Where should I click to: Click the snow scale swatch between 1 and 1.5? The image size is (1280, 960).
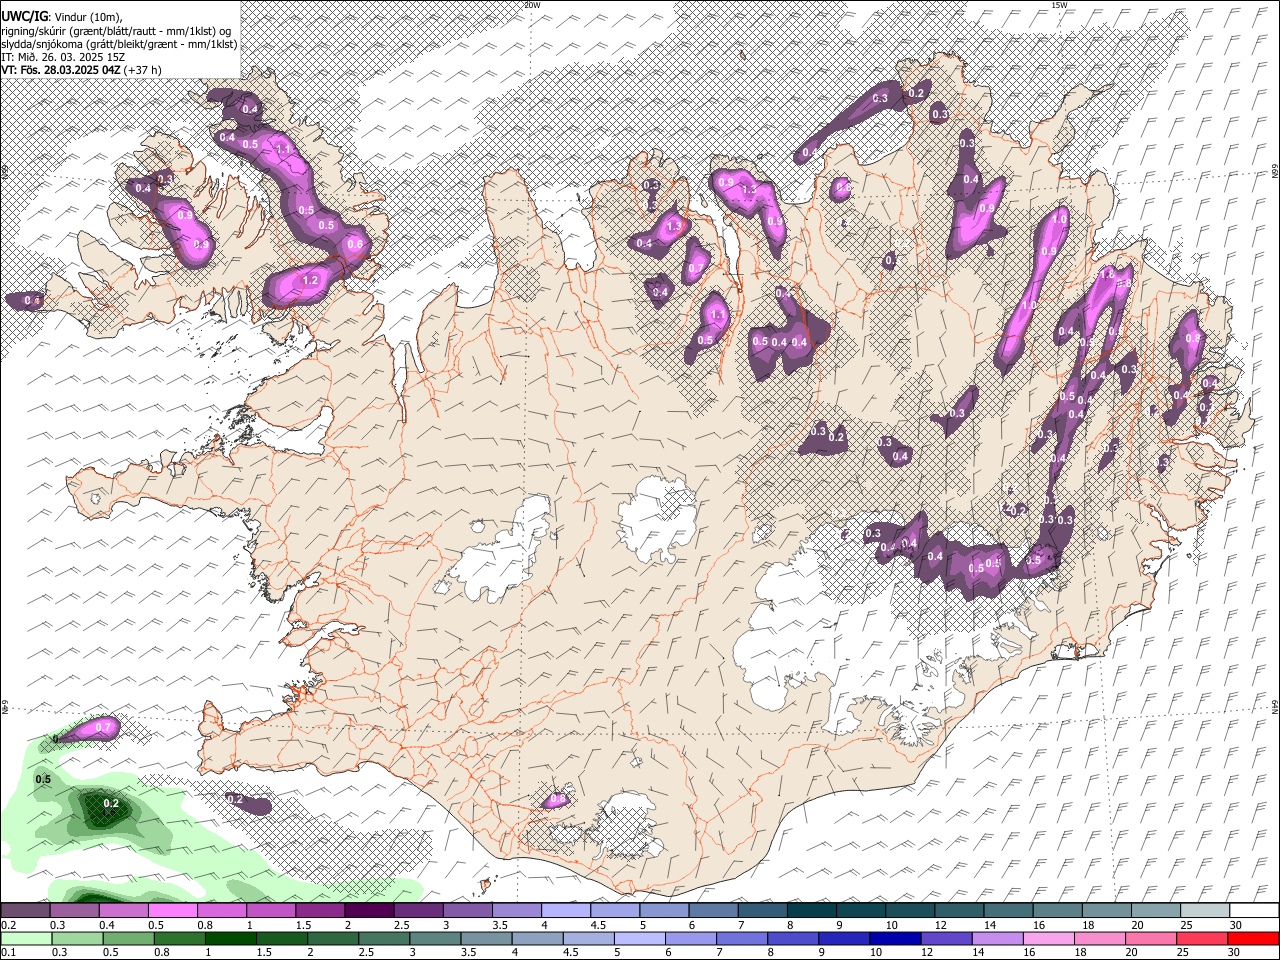pyautogui.click(x=270, y=910)
